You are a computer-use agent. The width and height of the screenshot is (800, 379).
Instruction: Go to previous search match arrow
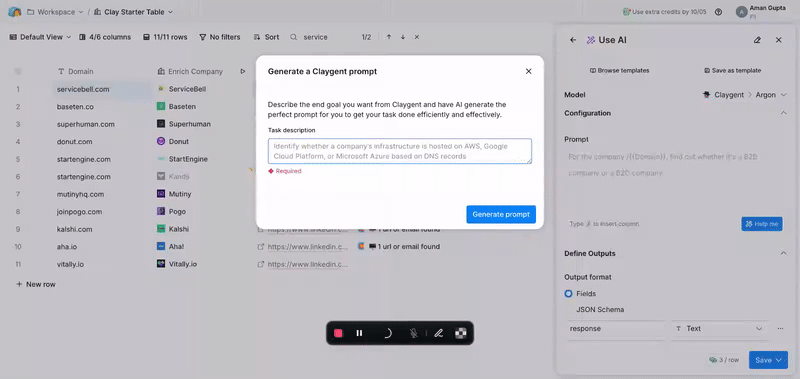coord(389,37)
